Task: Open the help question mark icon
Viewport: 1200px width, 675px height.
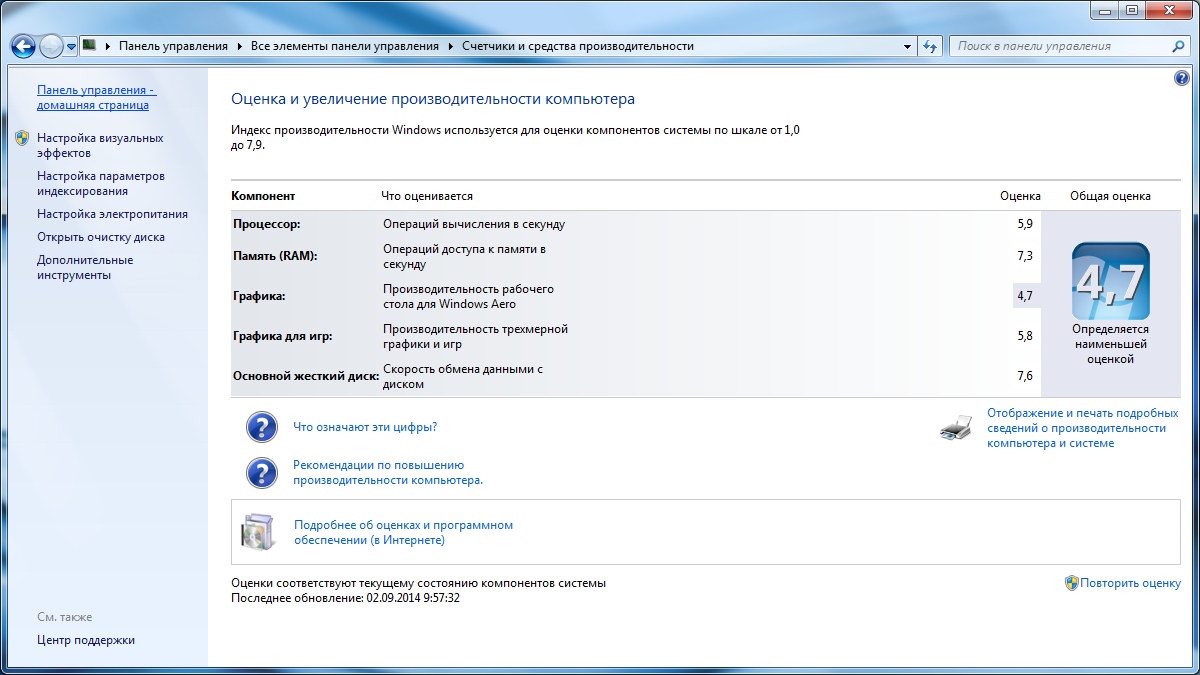Action: pyautogui.click(x=1183, y=79)
